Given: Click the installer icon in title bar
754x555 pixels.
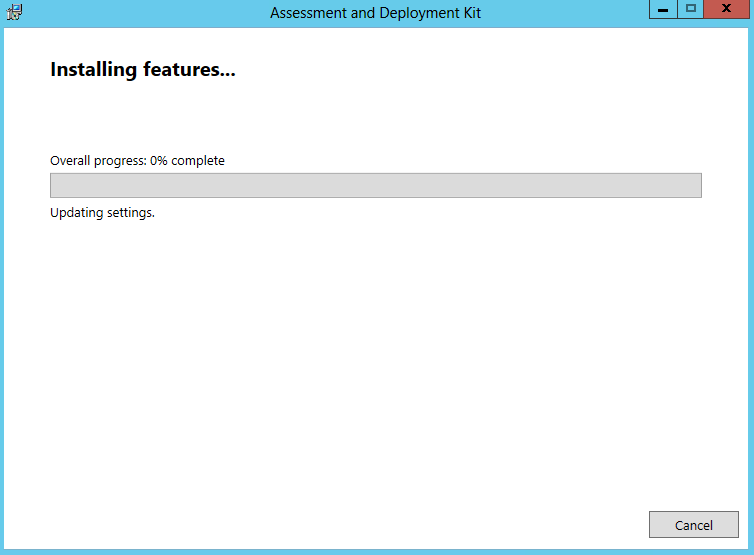Looking at the screenshot, I should [x=14, y=12].
